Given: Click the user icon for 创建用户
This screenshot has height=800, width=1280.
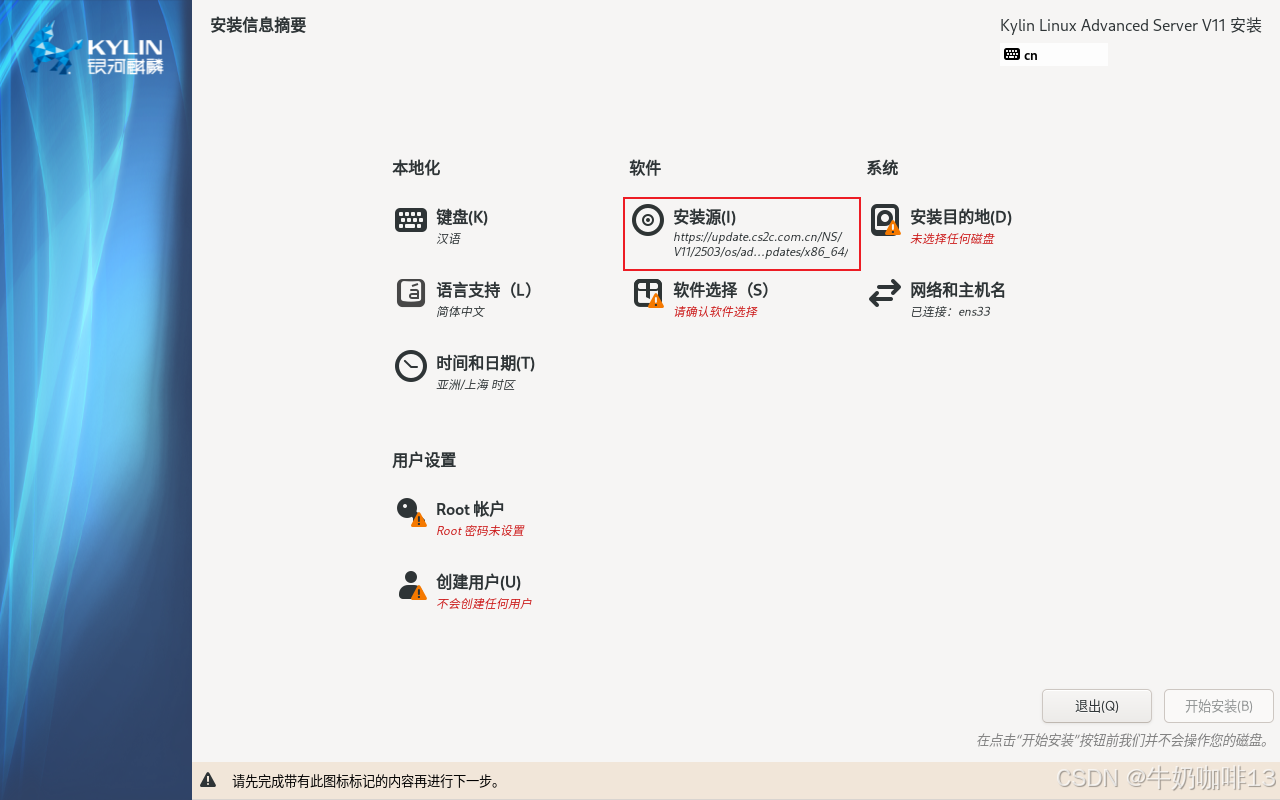Looking at the screenshot, I should 411,585.
